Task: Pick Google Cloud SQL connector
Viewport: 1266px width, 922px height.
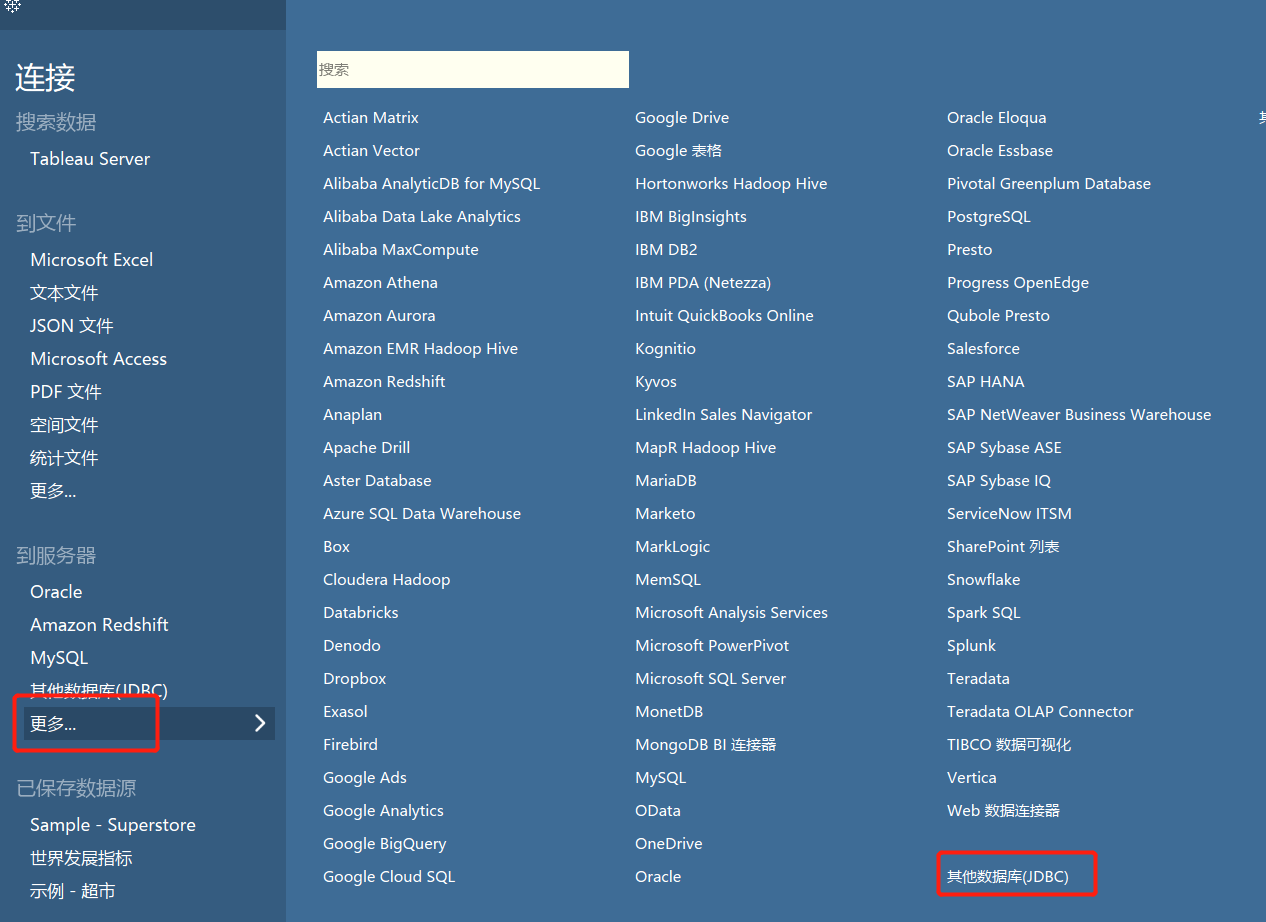Action: pos(389,877)
